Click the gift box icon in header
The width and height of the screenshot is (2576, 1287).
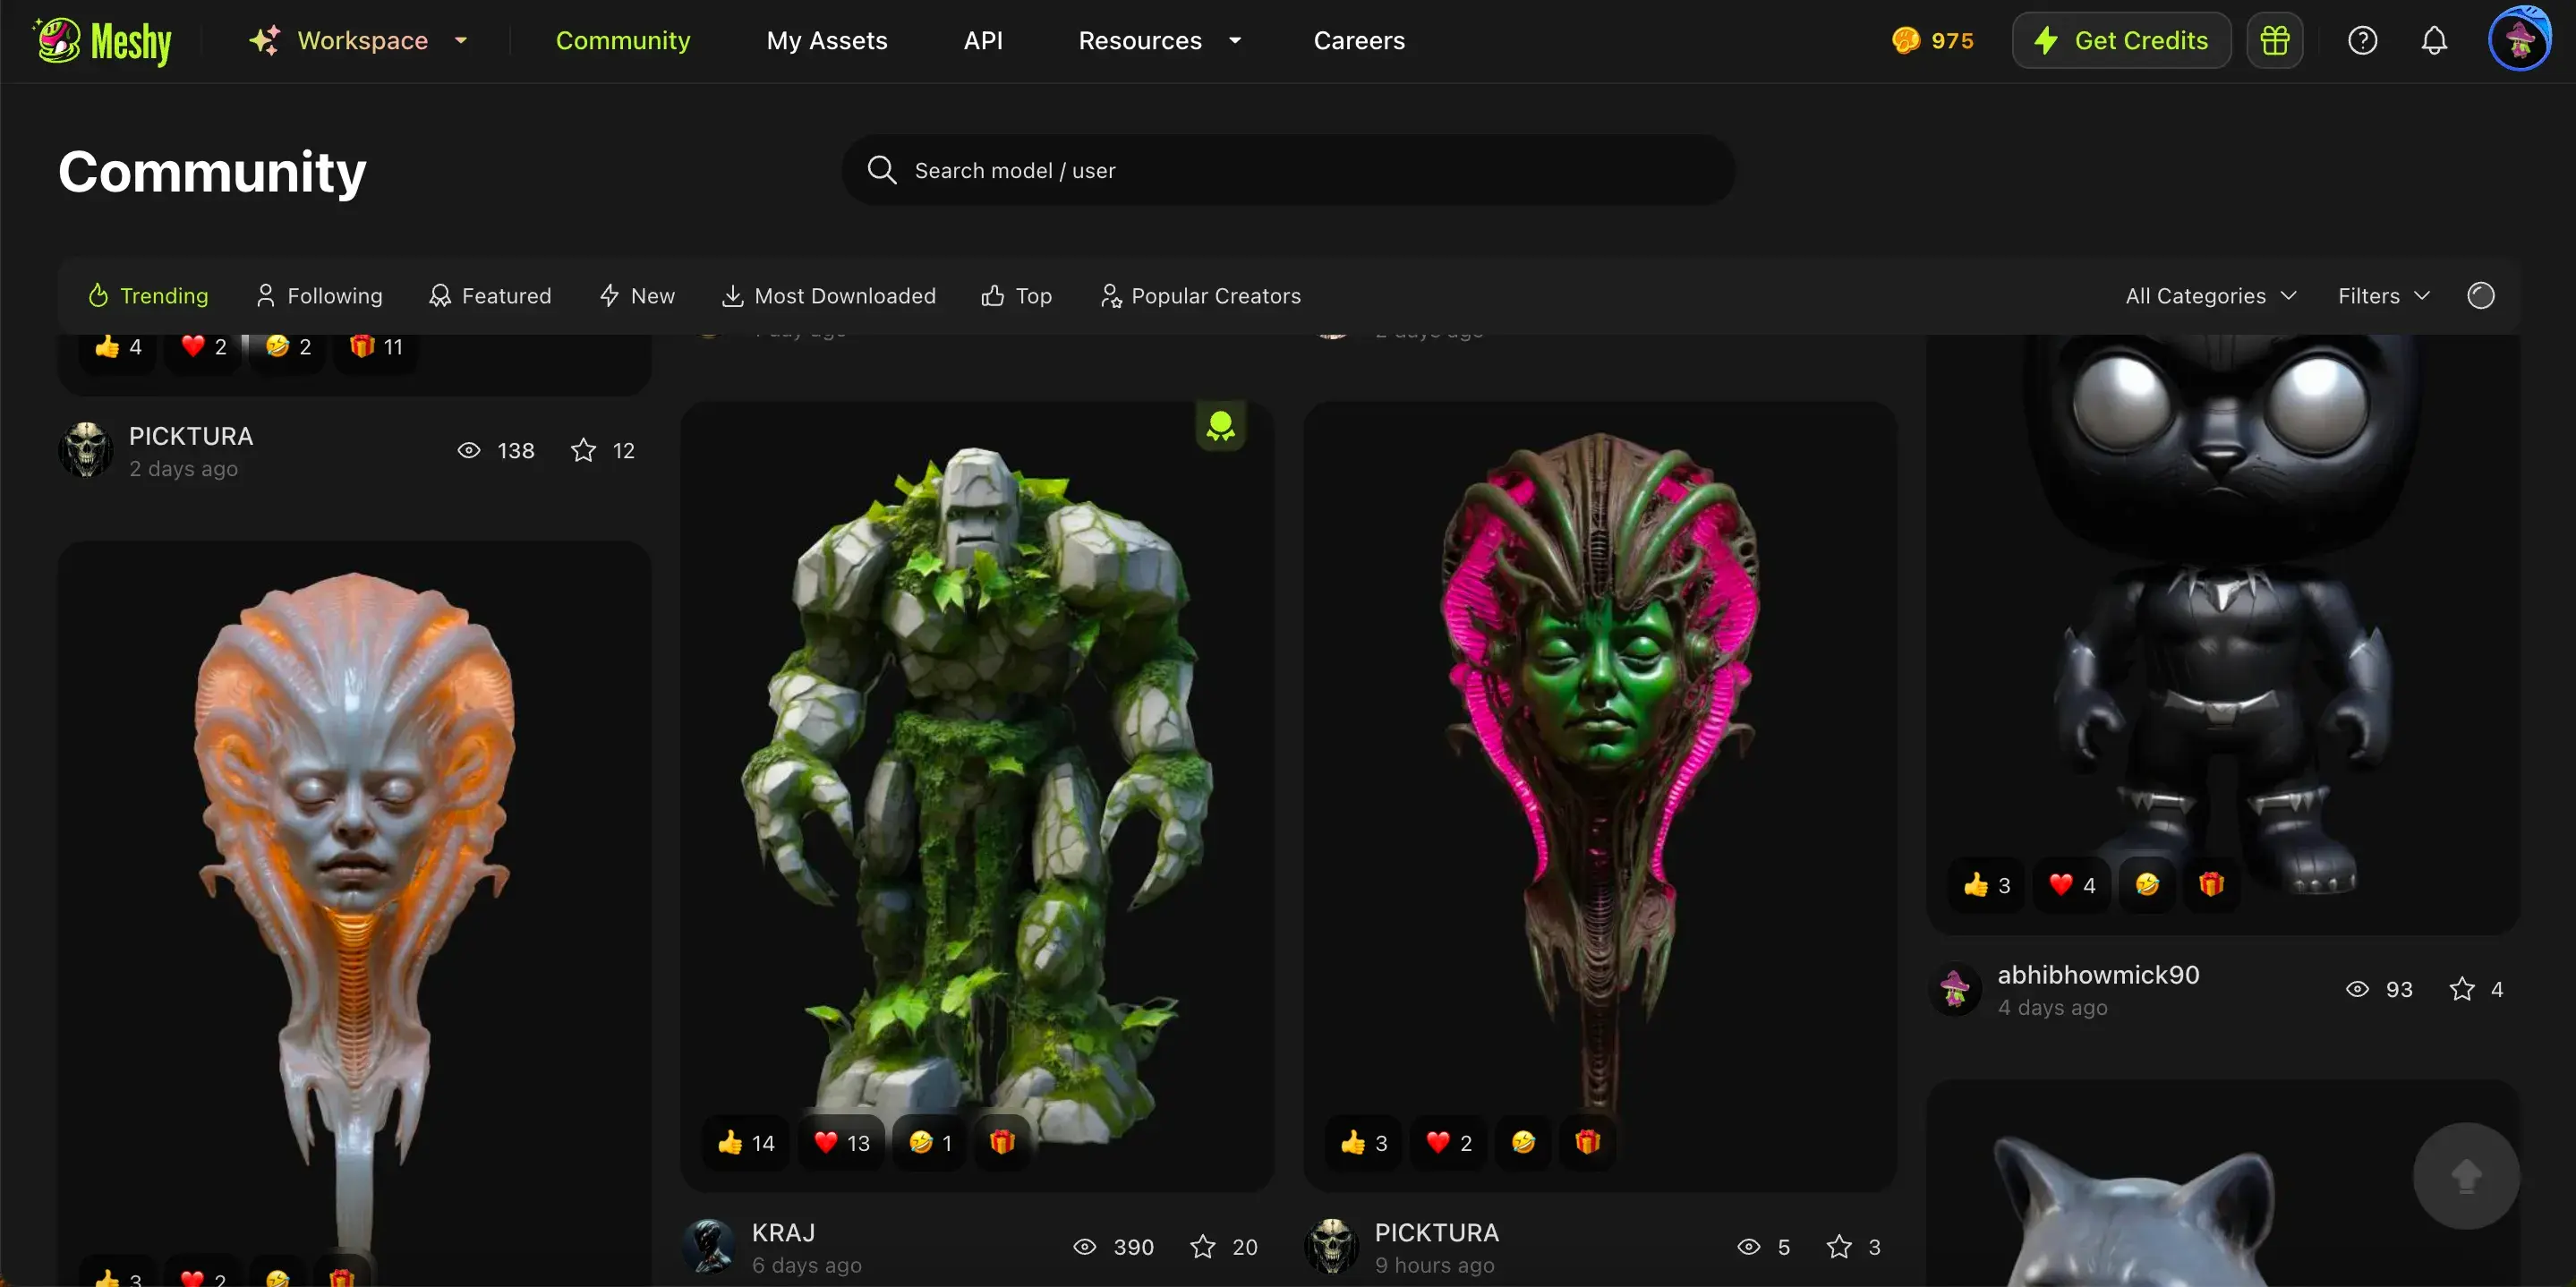tap(2274, 41)
